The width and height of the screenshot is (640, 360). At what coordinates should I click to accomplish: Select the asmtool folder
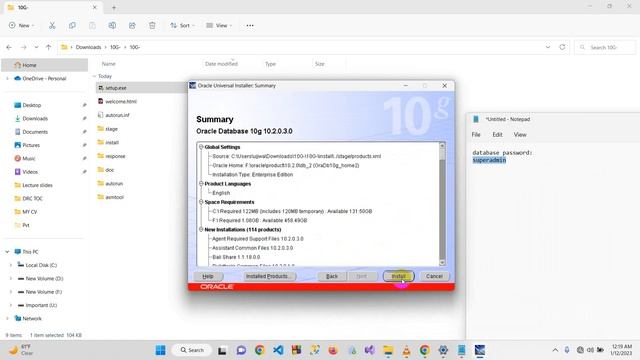point(114,197)
